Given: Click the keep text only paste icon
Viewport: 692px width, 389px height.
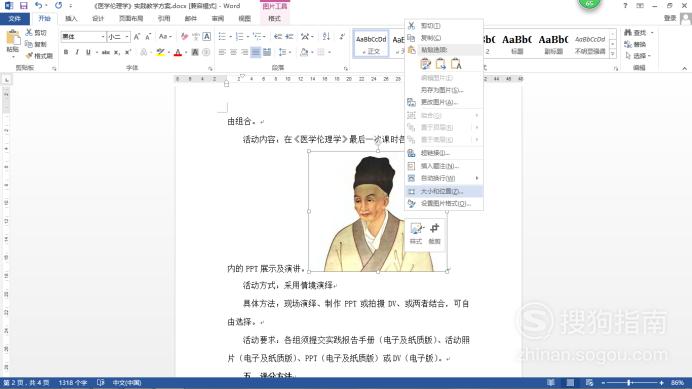Looking at the screenshot, I should (456, 64).
